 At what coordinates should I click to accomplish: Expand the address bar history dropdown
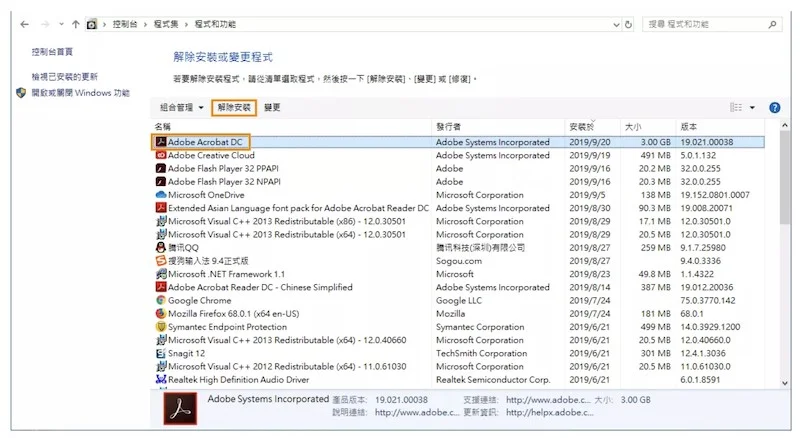point(616,25)
